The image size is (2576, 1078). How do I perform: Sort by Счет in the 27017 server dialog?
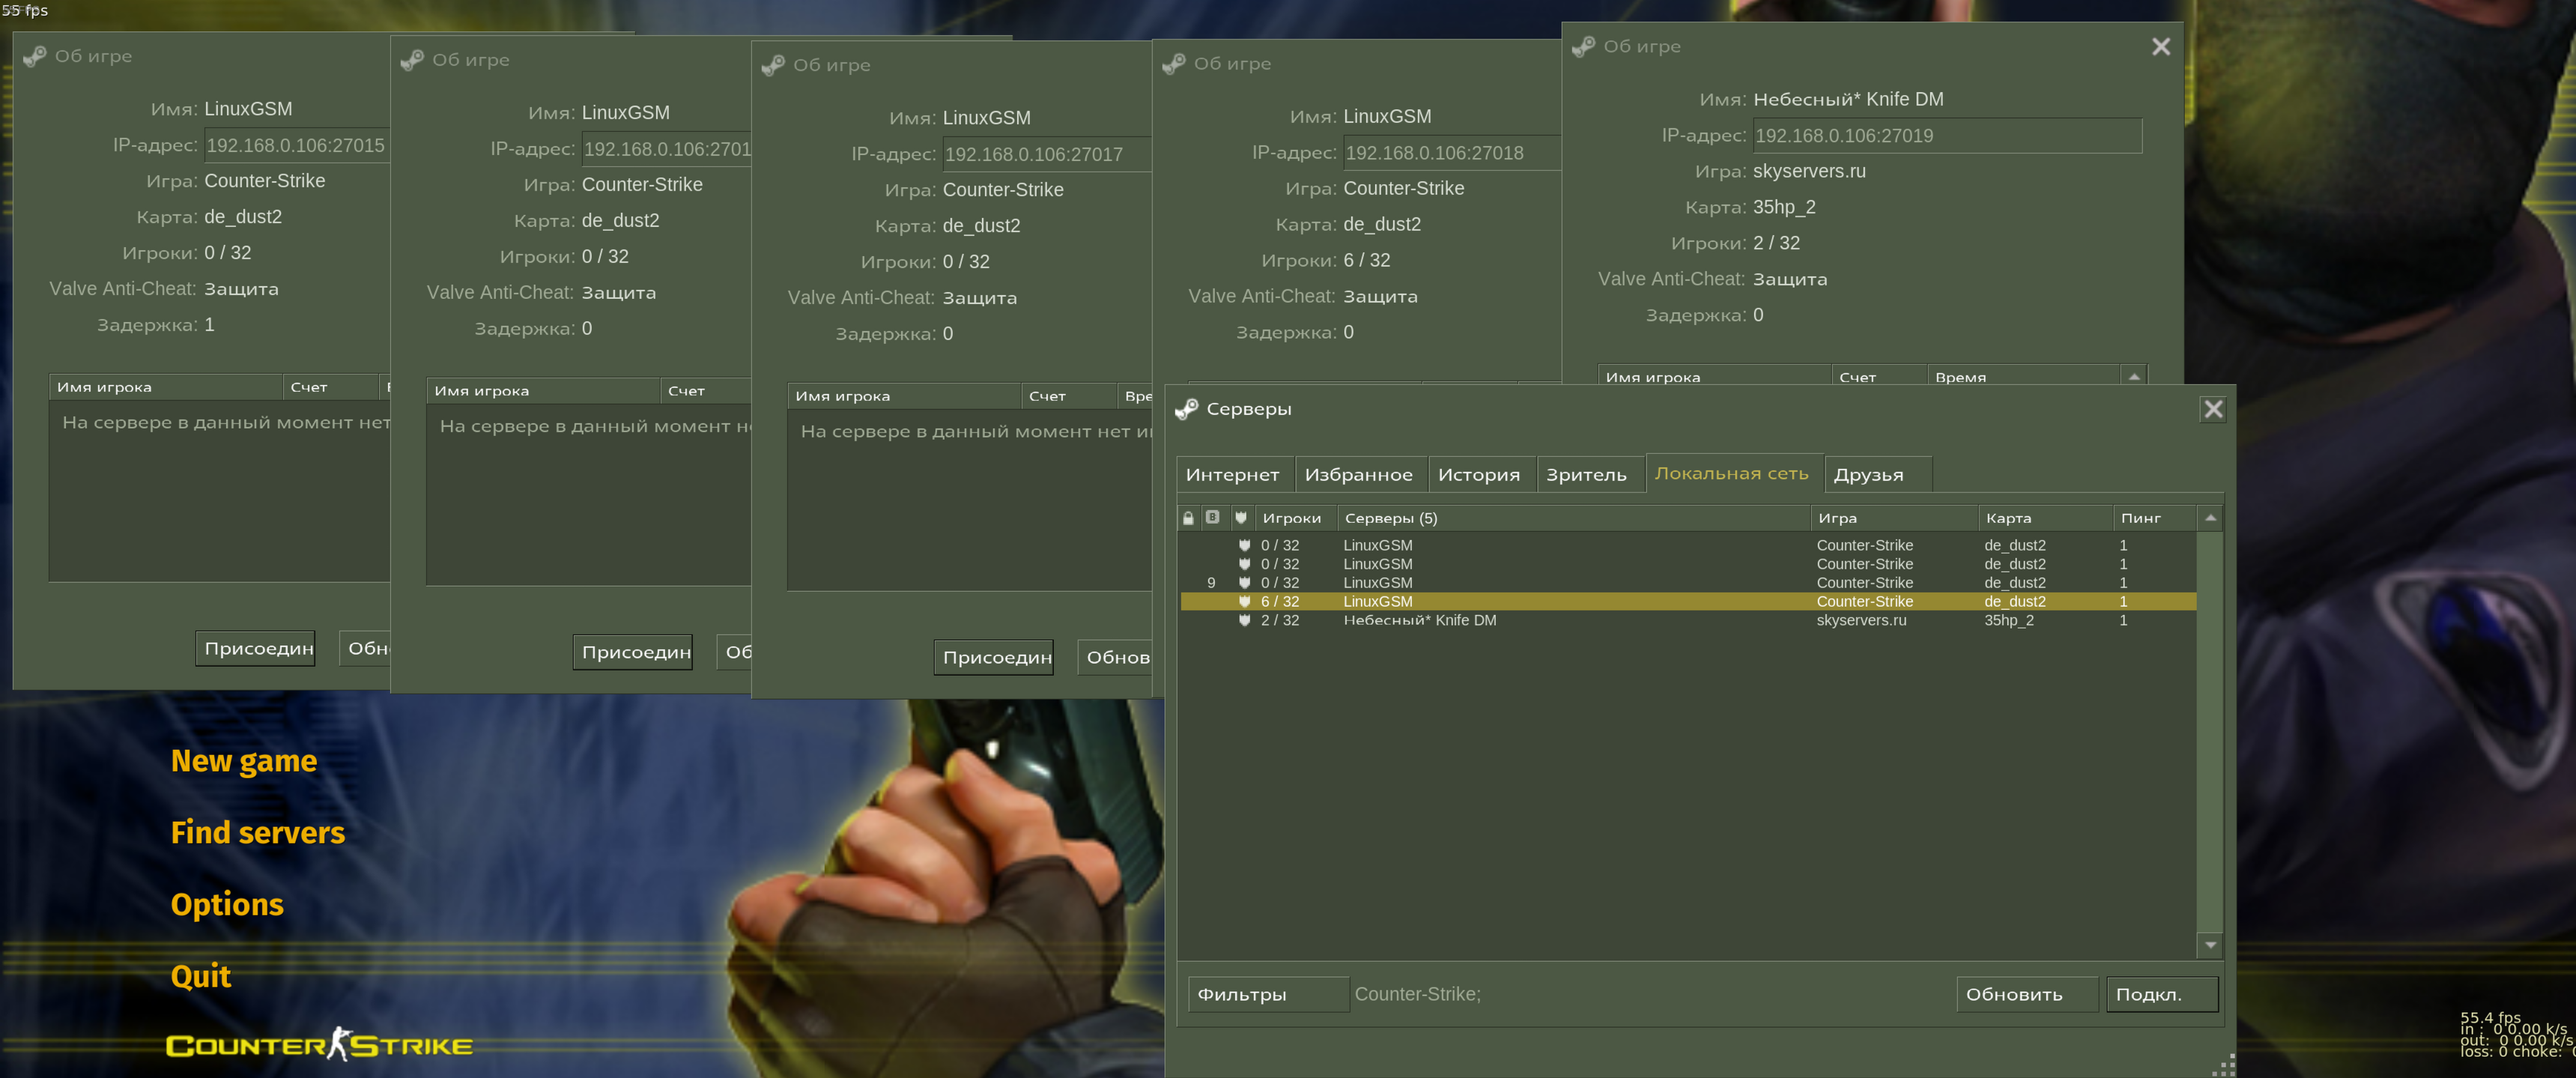coord(1068,396)
